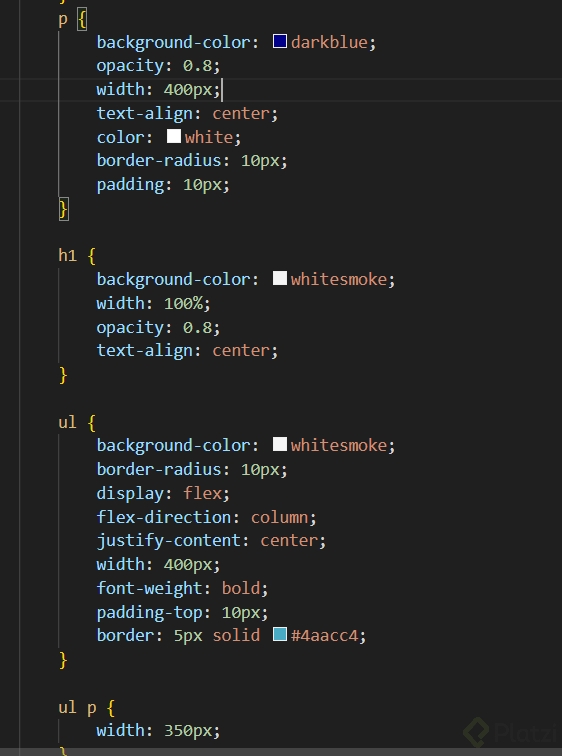Image resolution: width=562 pixels, height=756 pixels.
Task: Open the darkblue color swatch picker
Action: click(x=280, y=41)
